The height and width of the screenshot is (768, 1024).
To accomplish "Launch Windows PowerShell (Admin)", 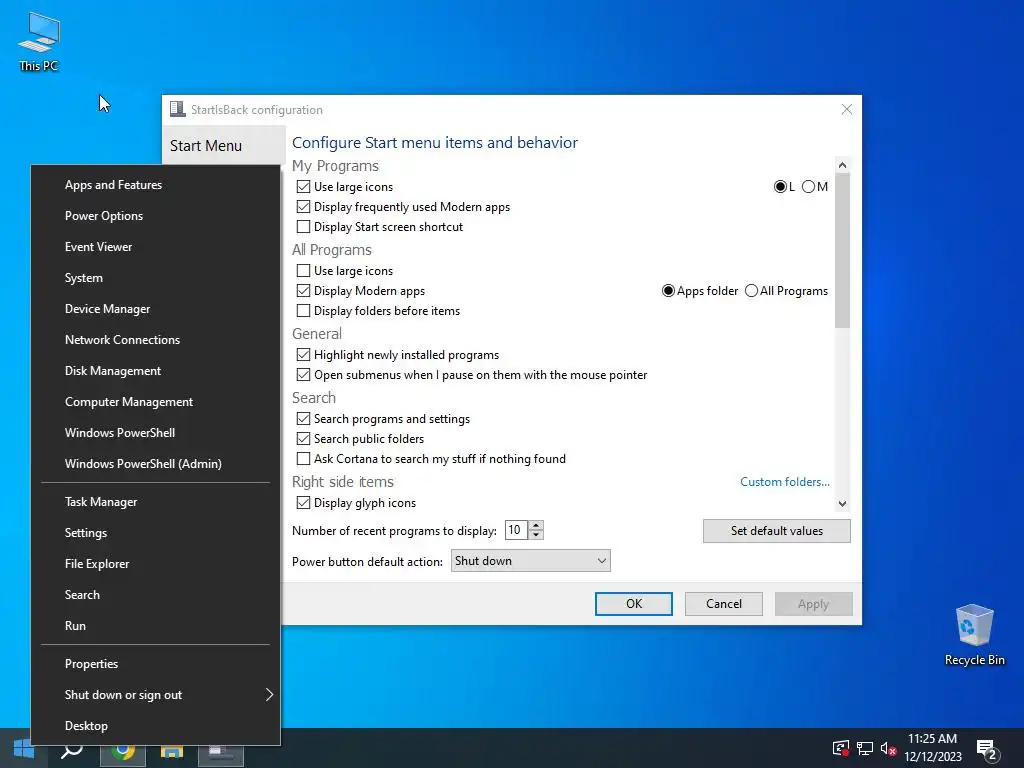I will [x=157, y=464].
